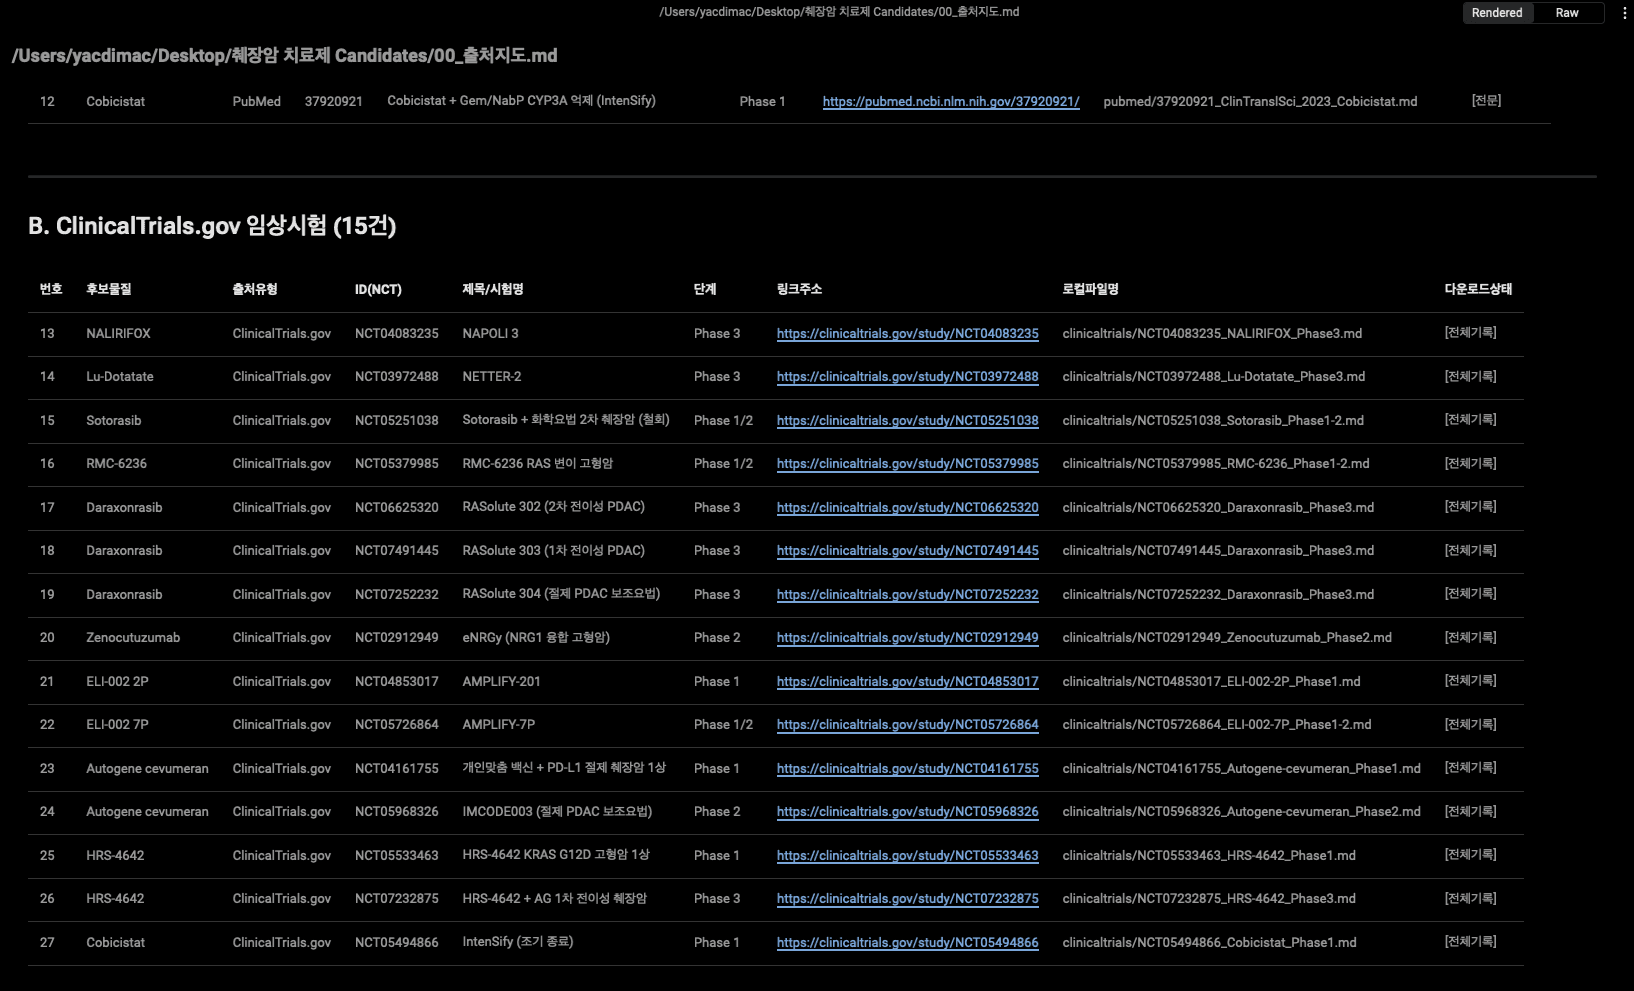Open the clinicaltrials.gov NCT03972488 study link
1634x991 pixels.
click(908, 377)
